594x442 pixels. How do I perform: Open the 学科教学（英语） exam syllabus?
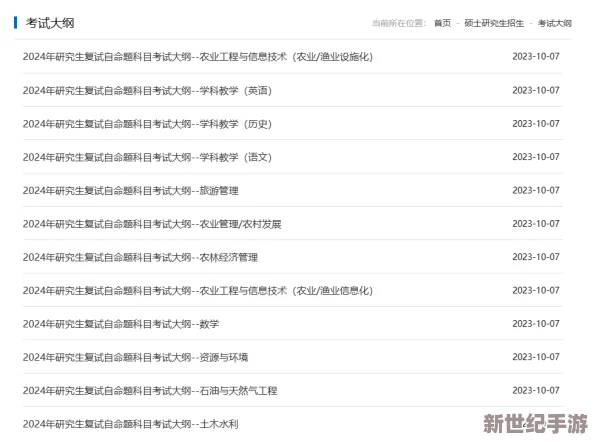click(x=147, y=91)
